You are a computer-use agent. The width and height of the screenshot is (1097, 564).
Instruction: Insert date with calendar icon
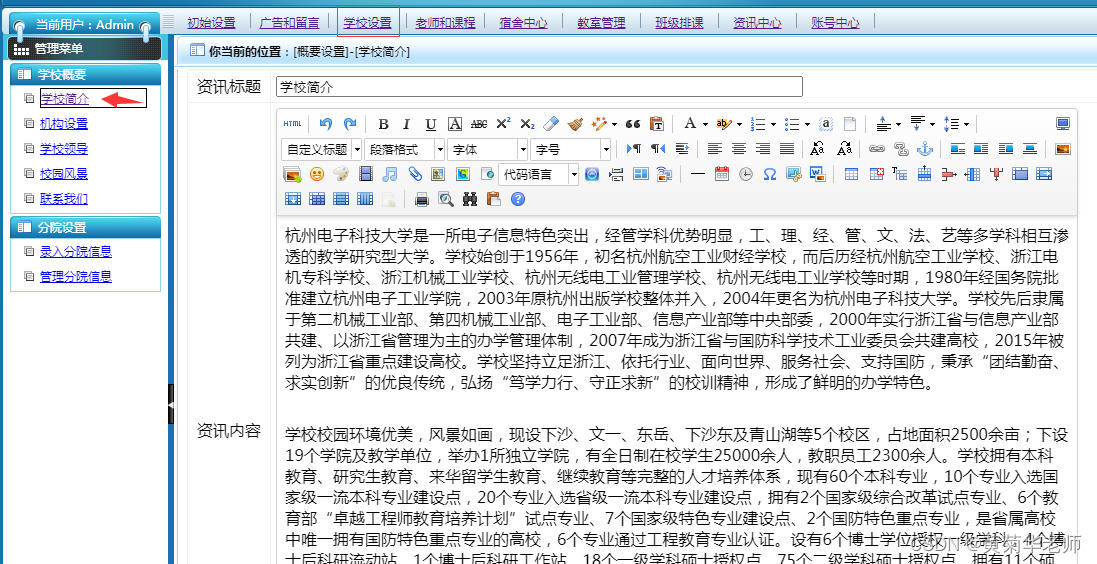(x=722, y=174)
